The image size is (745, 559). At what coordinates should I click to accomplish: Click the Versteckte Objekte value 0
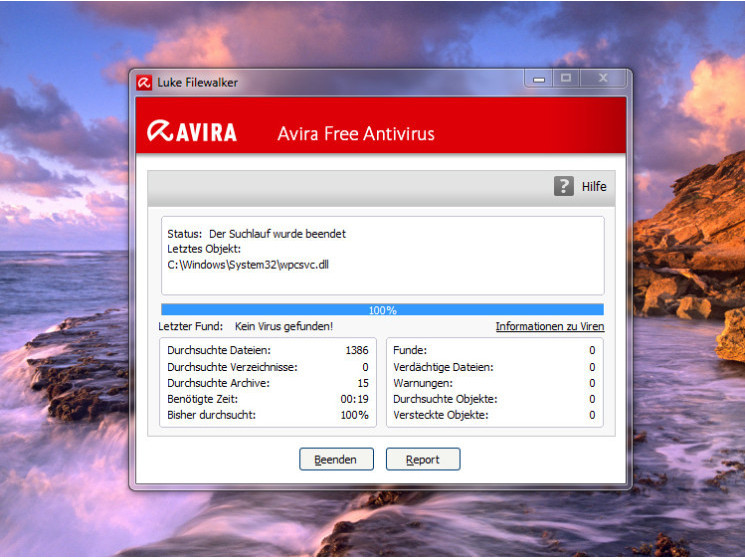coord(592,415)
